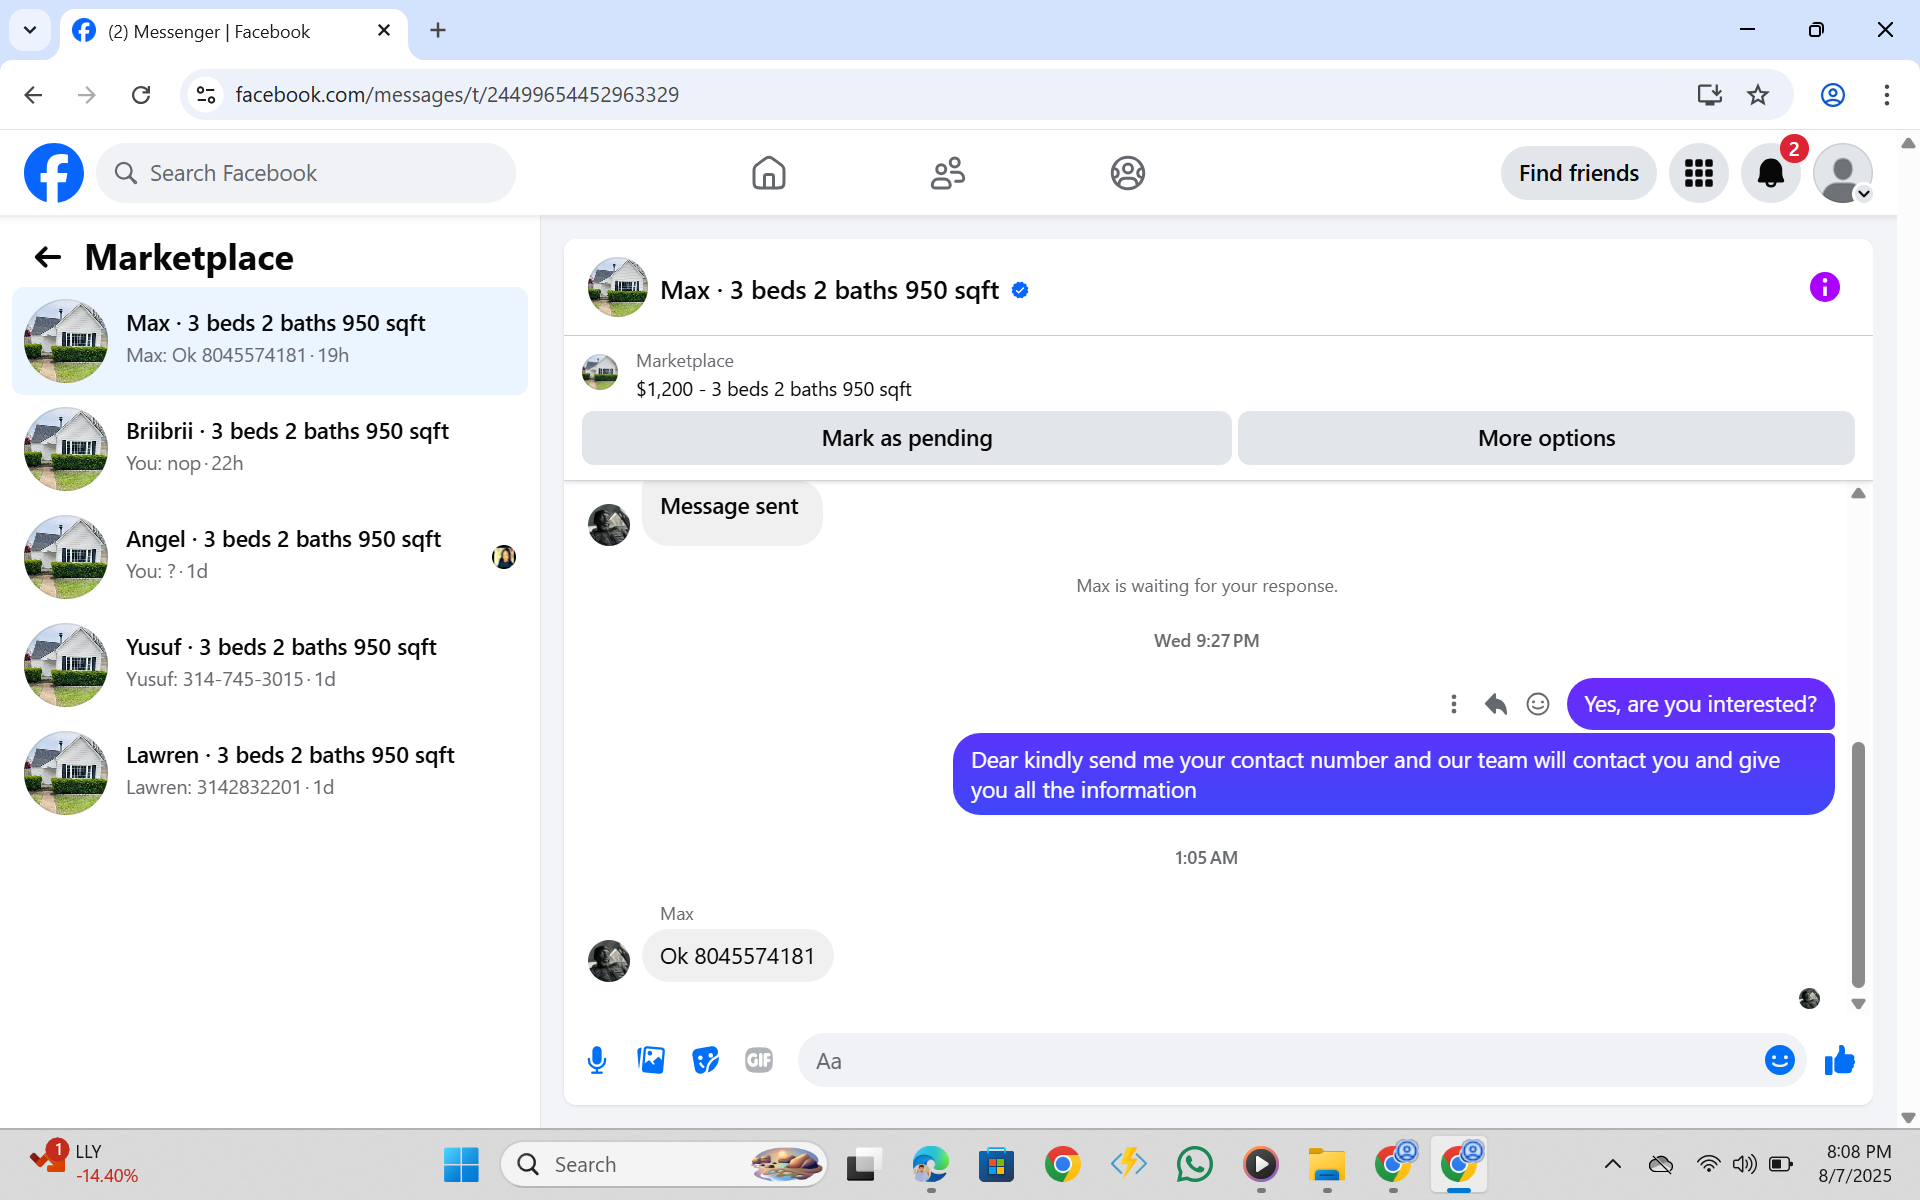
Task: Click the message text box 'Aa'
Action: pos(1280,1060)
